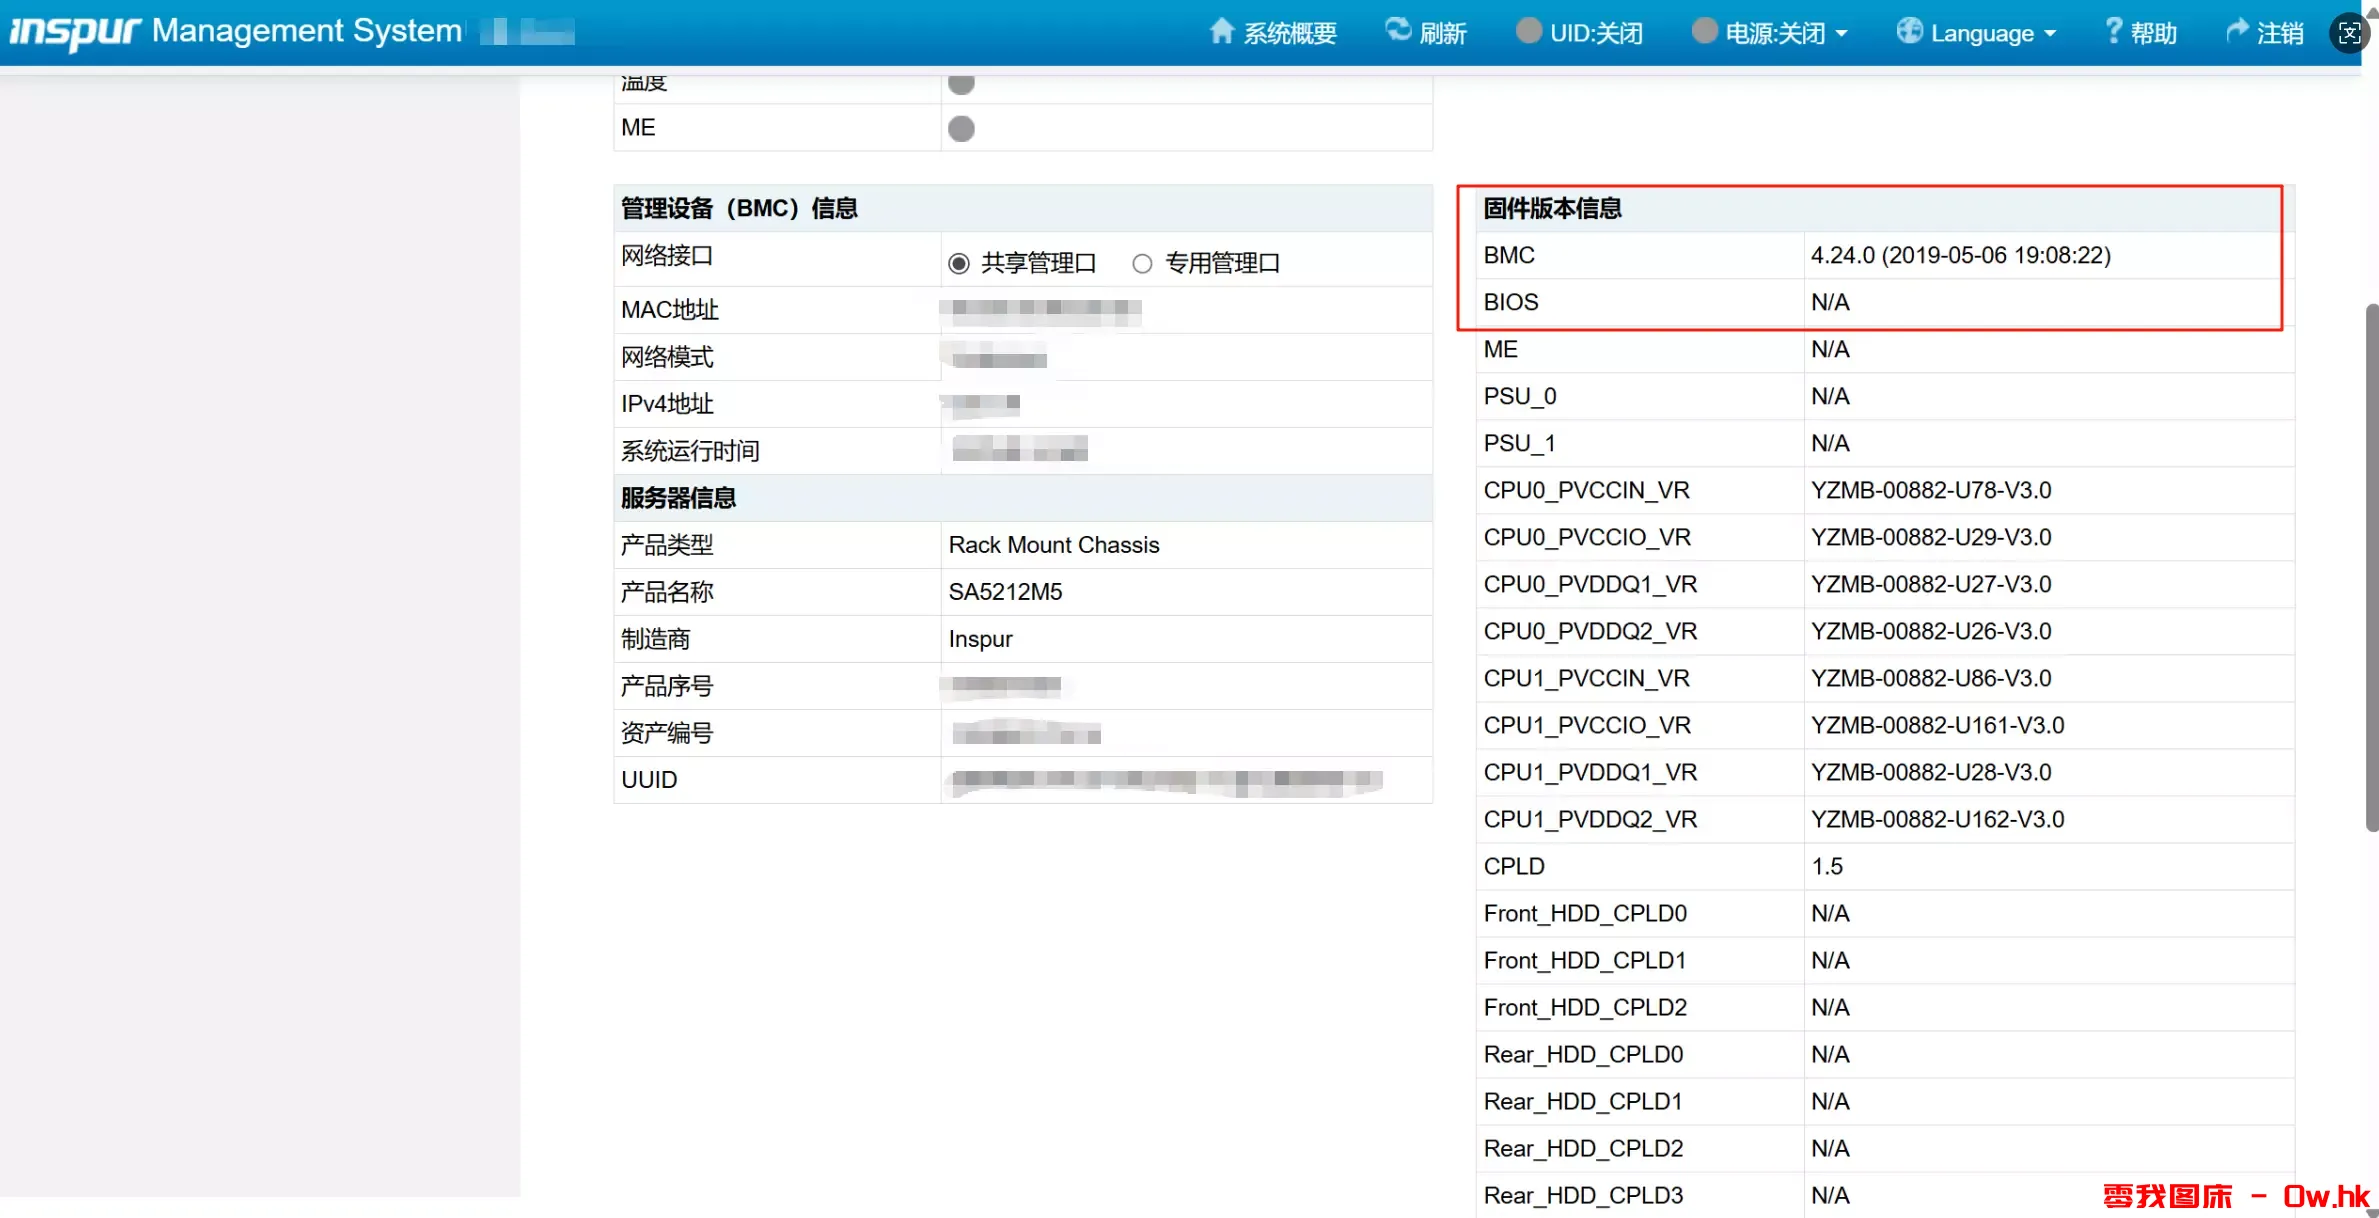Open the 帮助 menu item
Viewport: 2379px width, 1218px height.
(x=2153, y=33)
